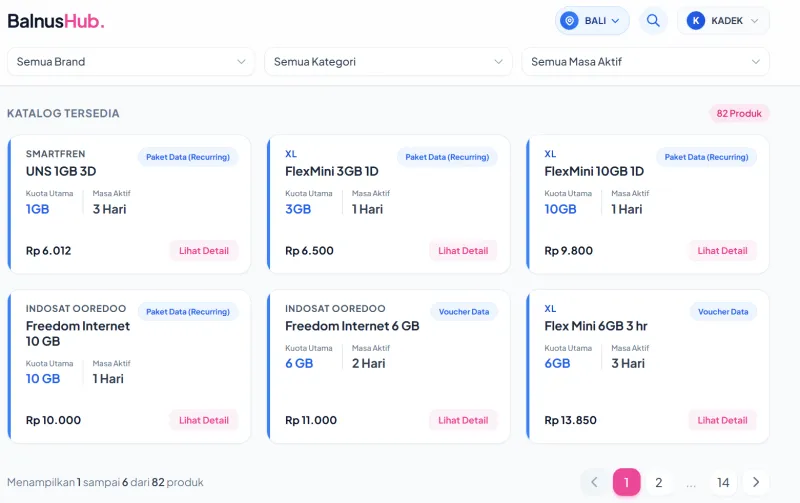Open the KADEK user account menu
This screenshot has width=800, height=503.
tap(723, 21)
